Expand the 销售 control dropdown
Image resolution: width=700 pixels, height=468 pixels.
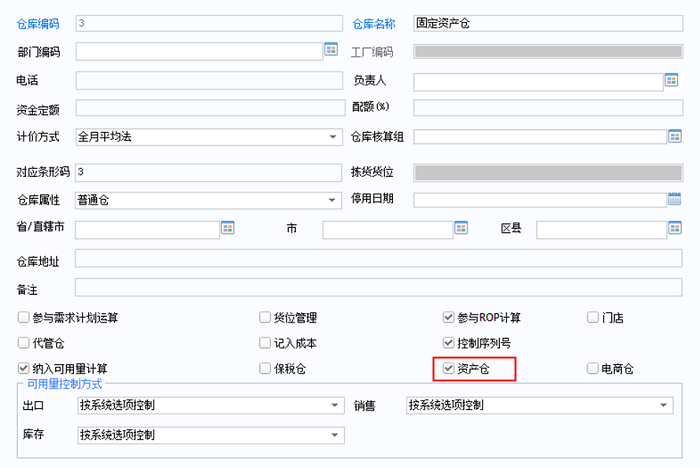click(x=663, y=405)
